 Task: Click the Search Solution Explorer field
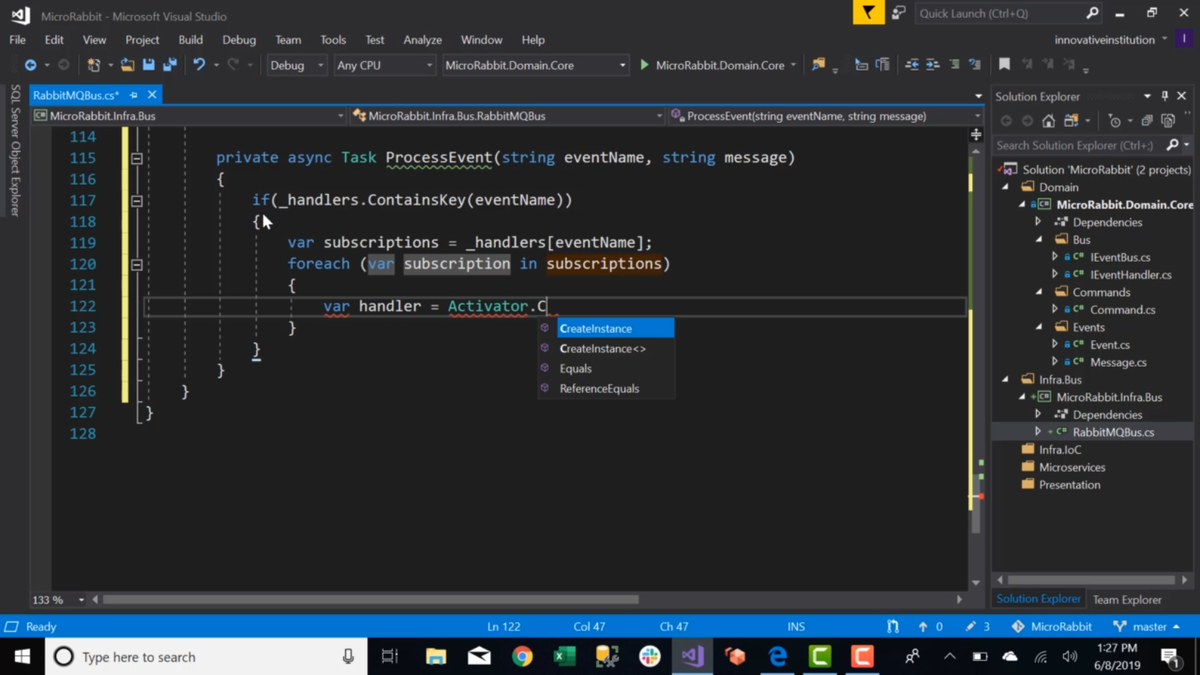[1080, 145]
